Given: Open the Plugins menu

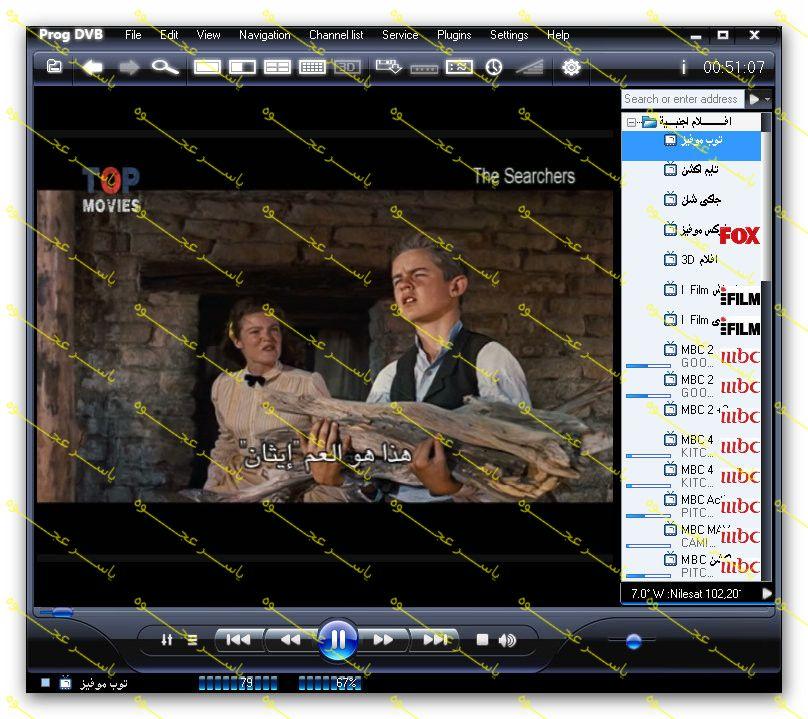Looking at the screenshot, I should (454, 35).
